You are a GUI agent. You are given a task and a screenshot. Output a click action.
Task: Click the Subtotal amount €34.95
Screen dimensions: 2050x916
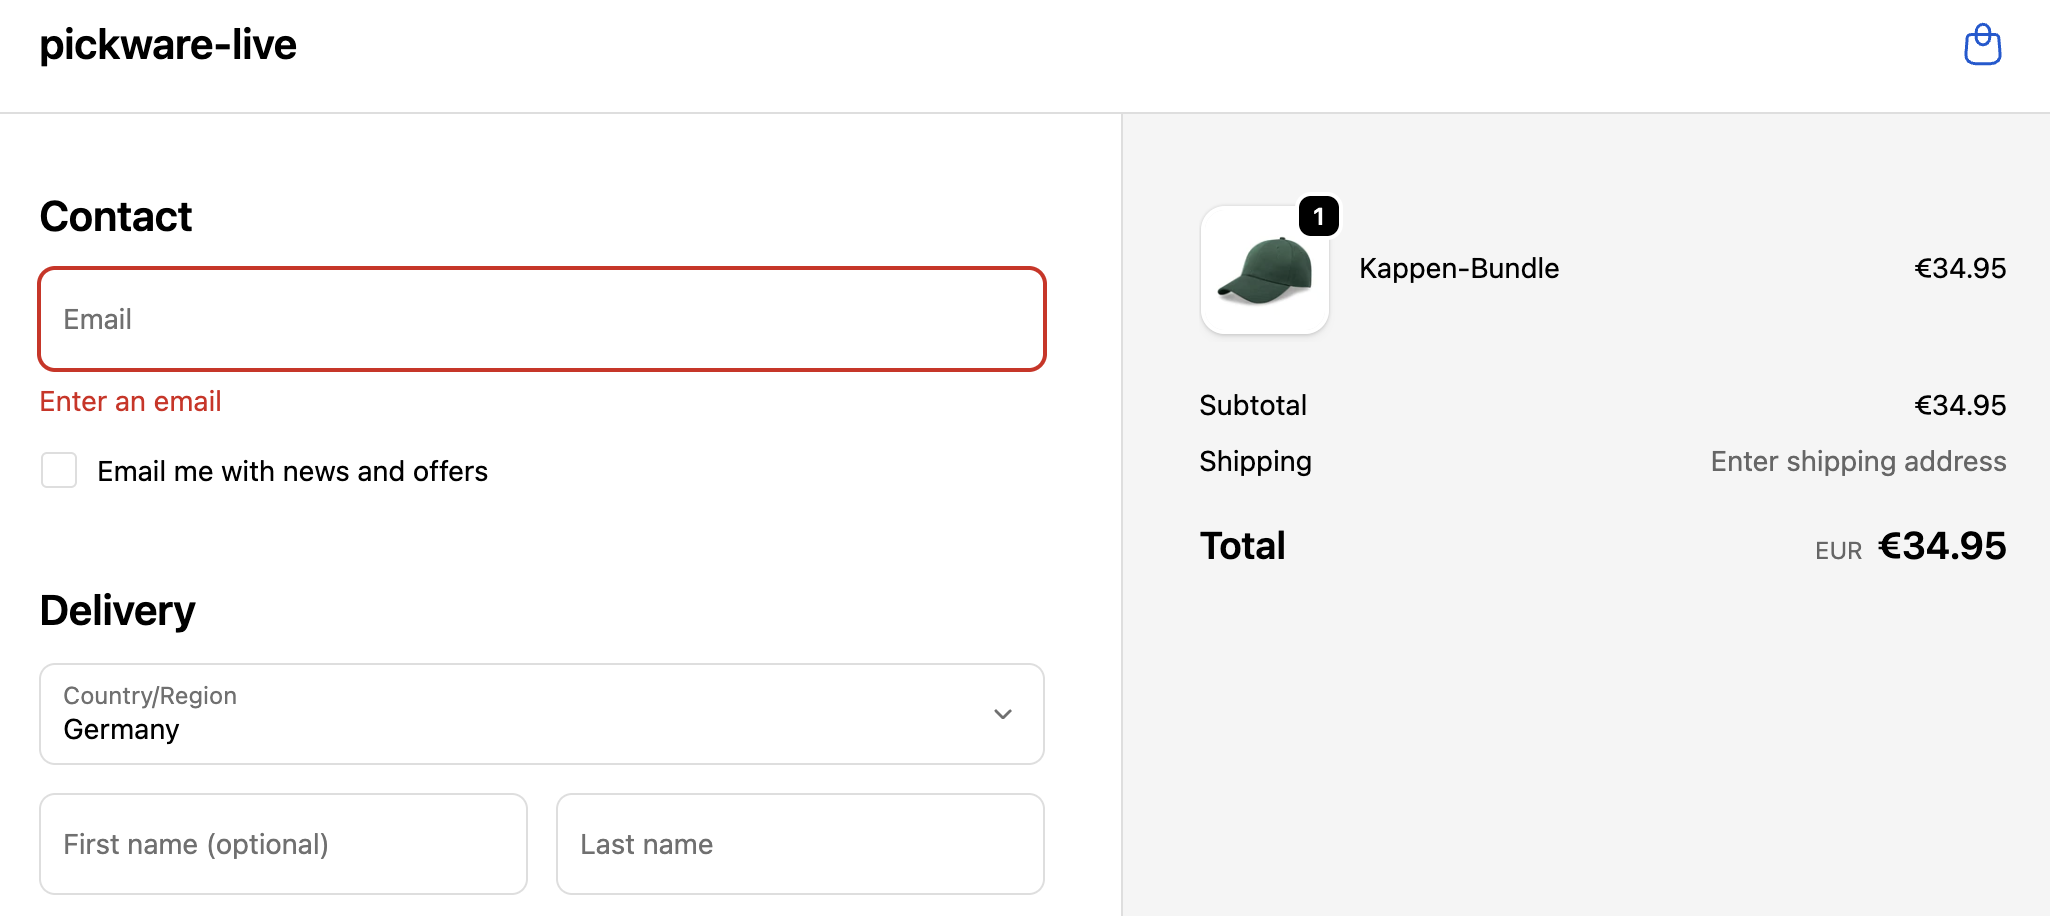tap(1959, 405)
